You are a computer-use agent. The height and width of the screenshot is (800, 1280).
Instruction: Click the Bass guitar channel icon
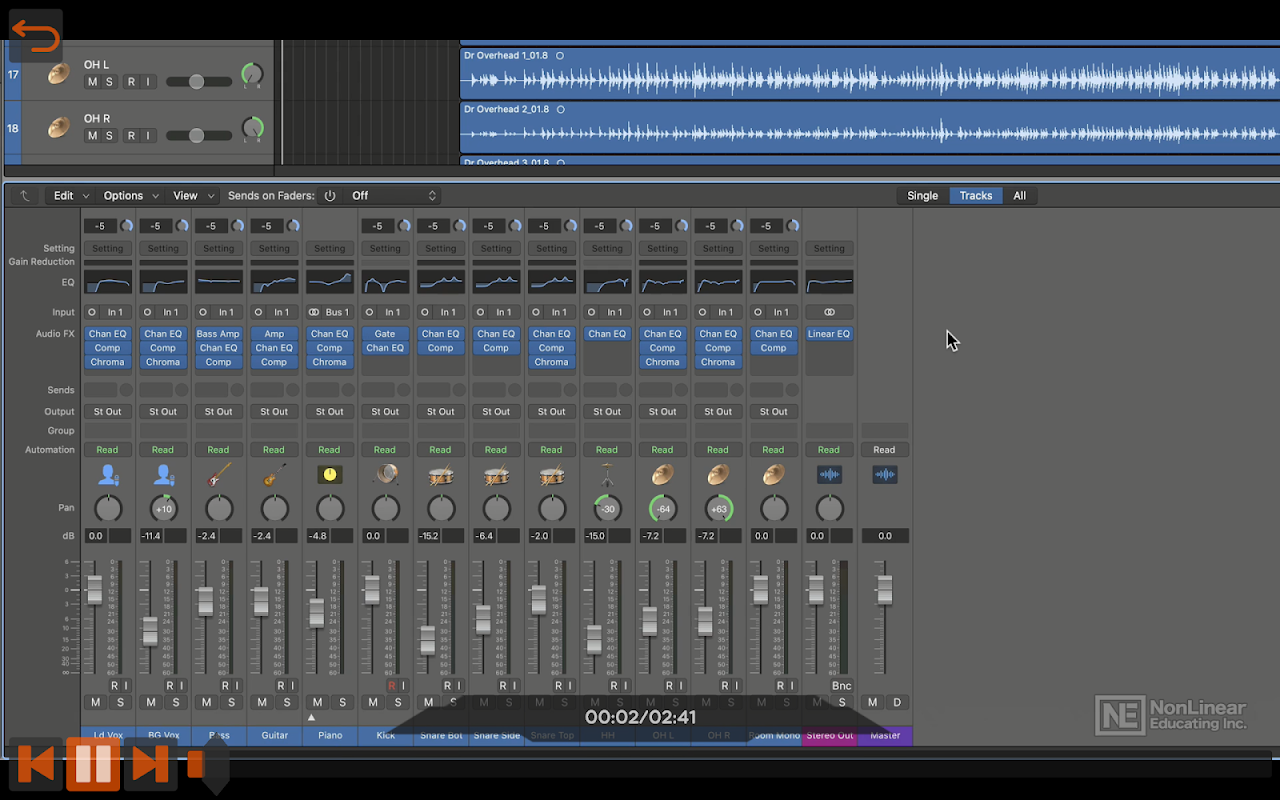pyautogui.click(x=218, y=475)
